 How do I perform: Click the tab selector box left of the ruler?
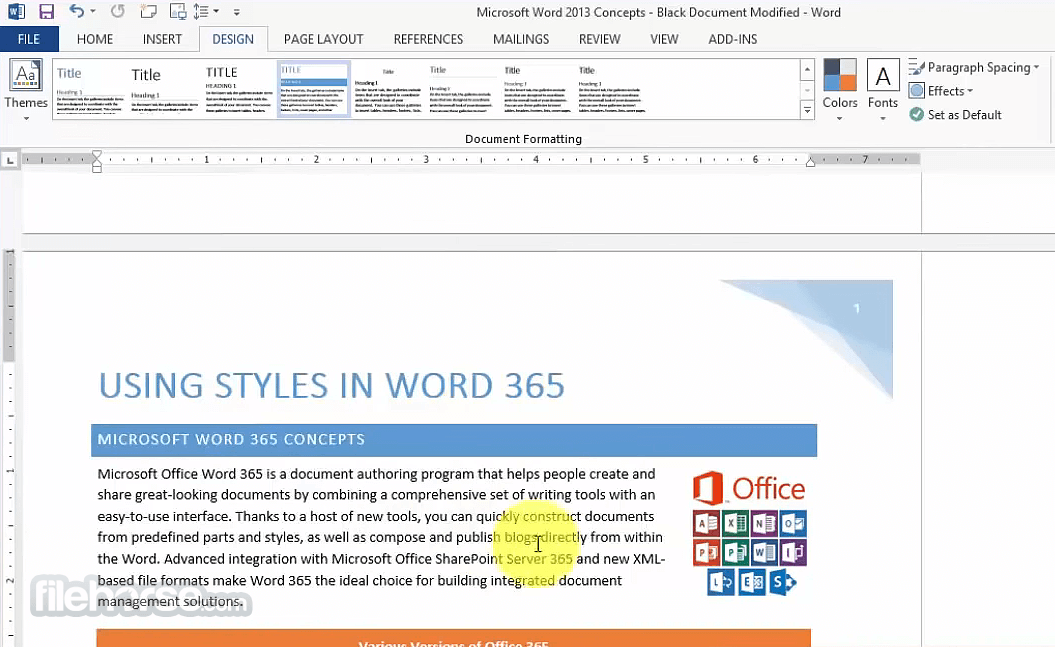coord(9,160)
